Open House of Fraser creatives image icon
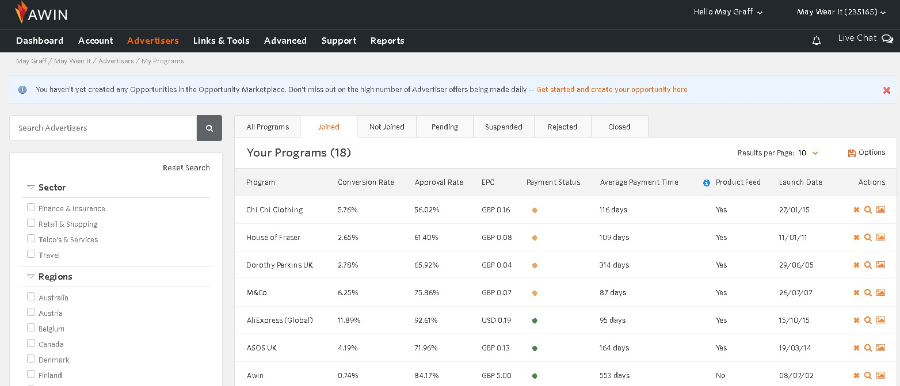 tap(880, 237)
